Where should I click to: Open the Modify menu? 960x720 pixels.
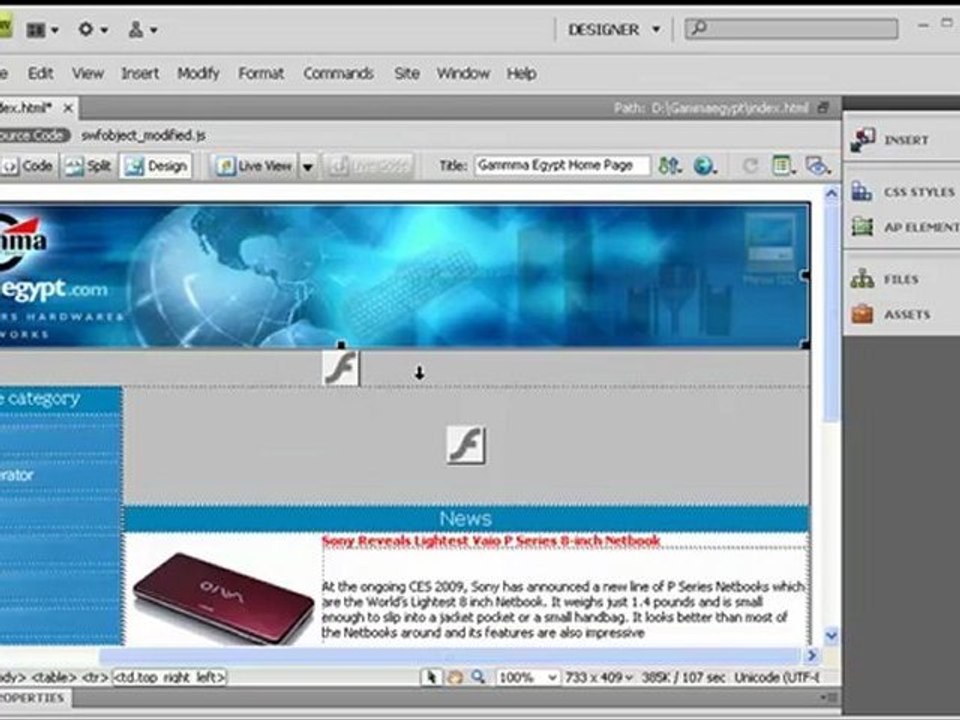click(x=198, y=73)
